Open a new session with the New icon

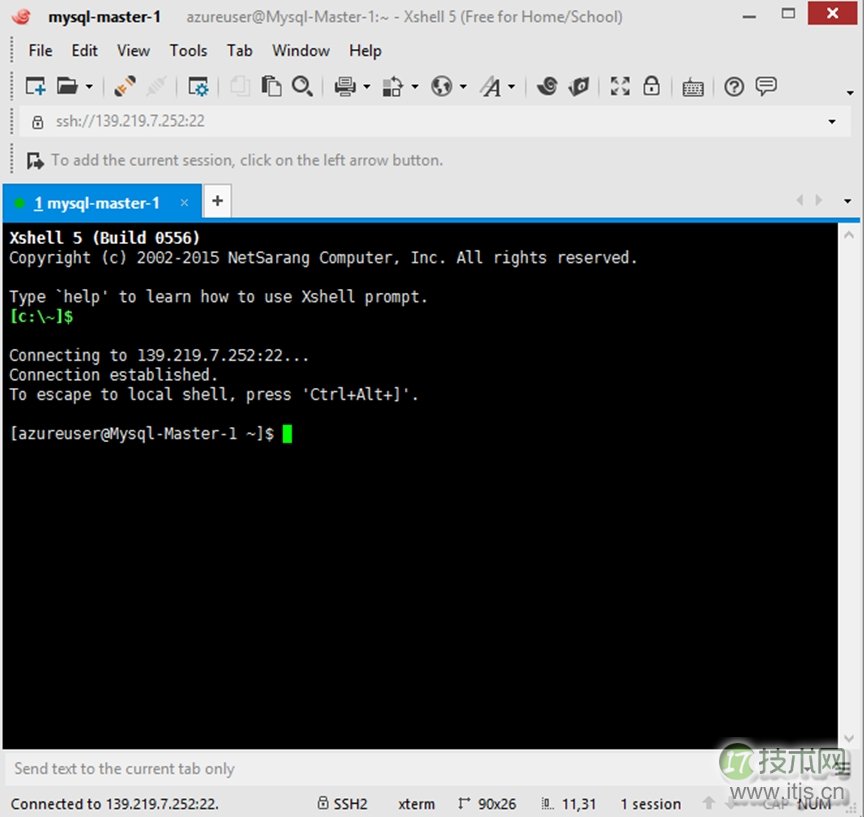point(34,86)
